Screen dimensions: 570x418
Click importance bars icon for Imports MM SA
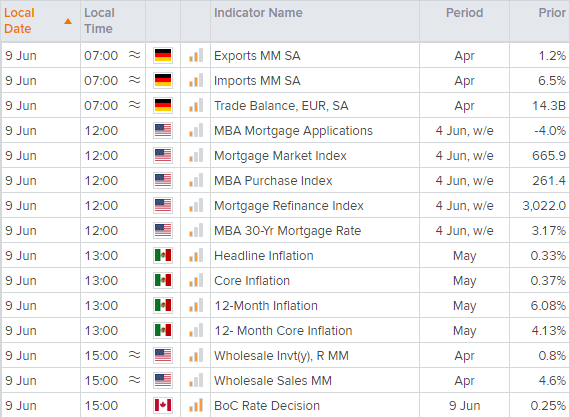[196, 81]
